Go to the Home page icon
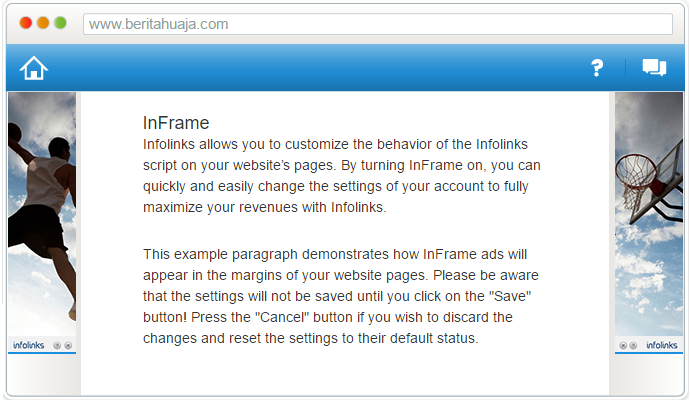The height and width of the screenshot is (400, 690). pos(34,68)
